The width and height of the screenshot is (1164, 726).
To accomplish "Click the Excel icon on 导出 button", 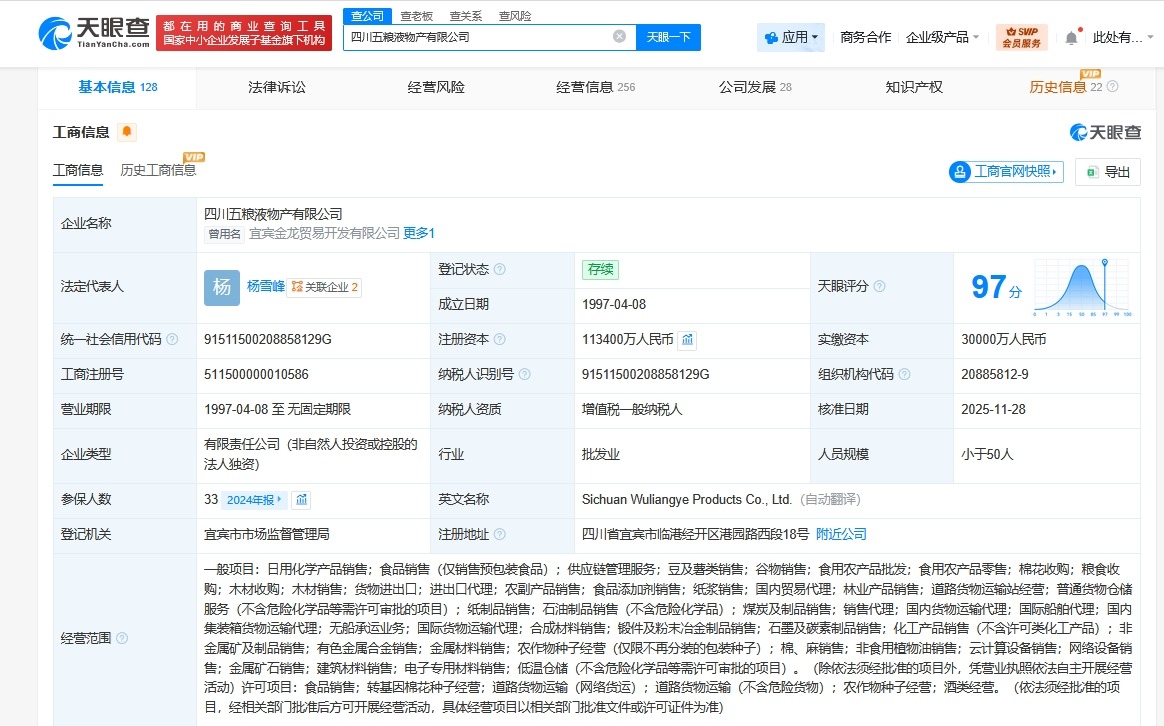I will point(1092,172).
